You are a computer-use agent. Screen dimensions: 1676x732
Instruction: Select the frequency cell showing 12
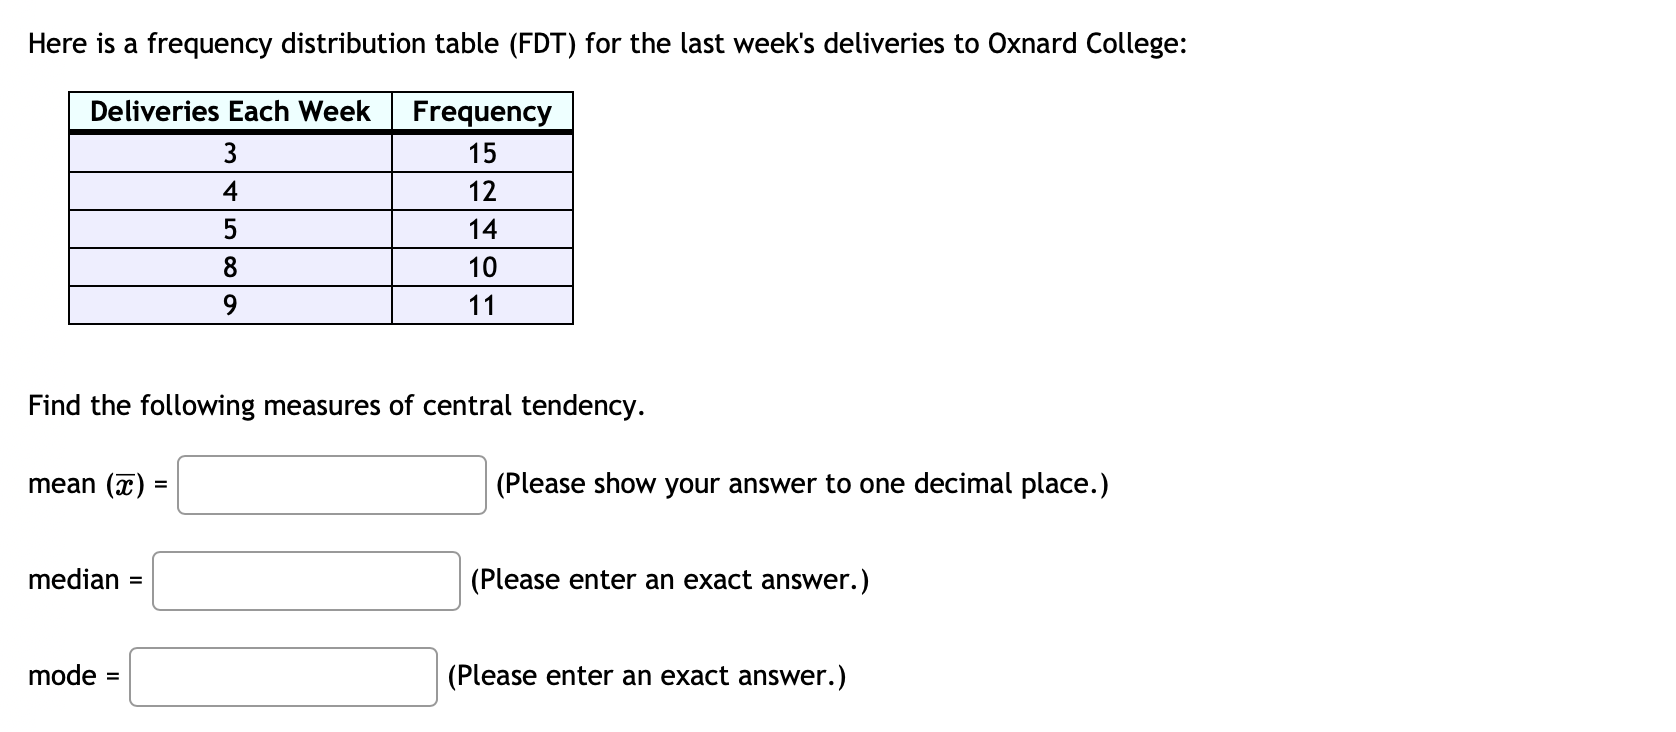[x=481, y=190]
